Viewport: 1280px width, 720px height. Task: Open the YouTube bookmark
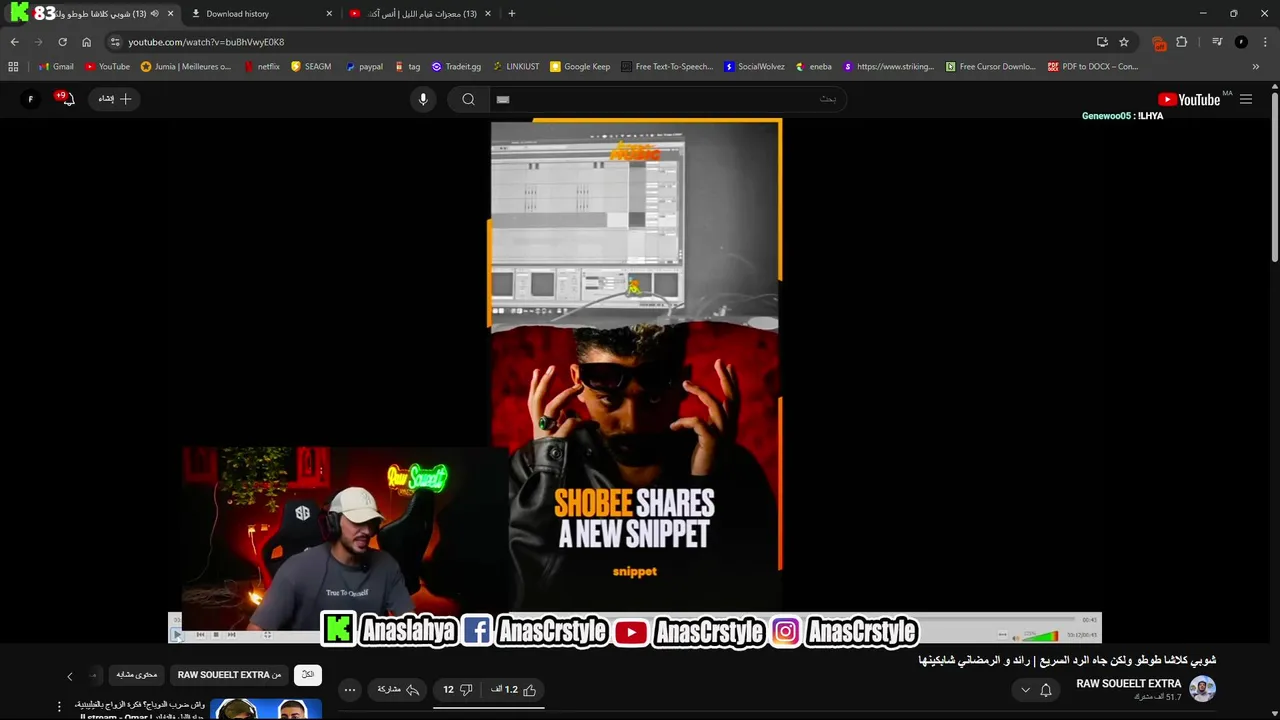click(x=107, y=67)
